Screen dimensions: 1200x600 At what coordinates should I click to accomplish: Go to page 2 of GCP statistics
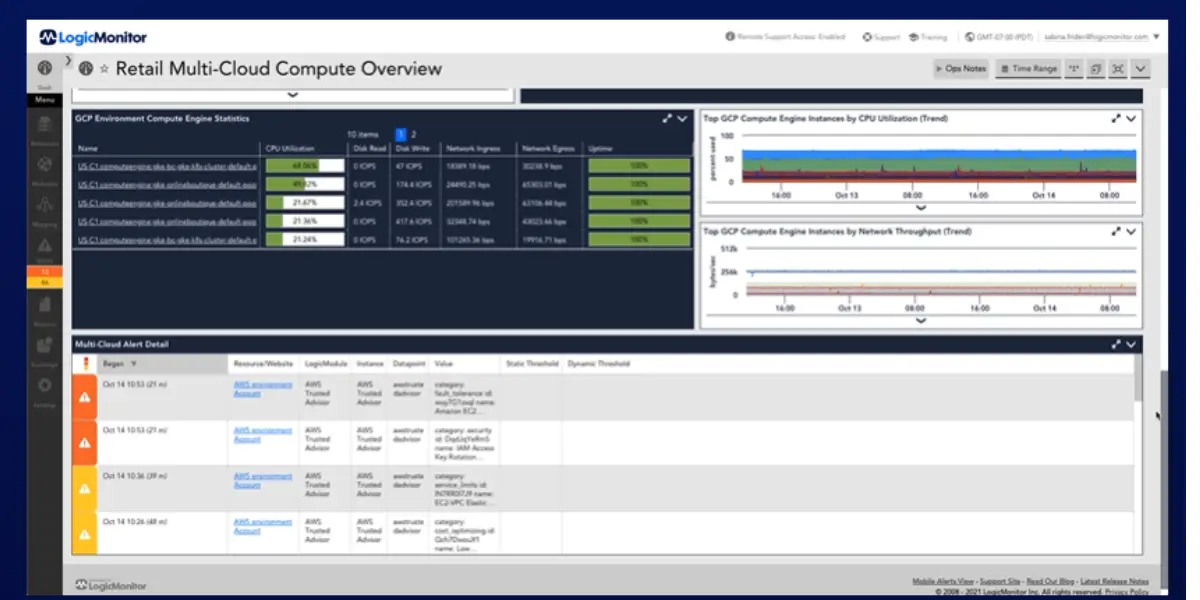coord(414,134)
